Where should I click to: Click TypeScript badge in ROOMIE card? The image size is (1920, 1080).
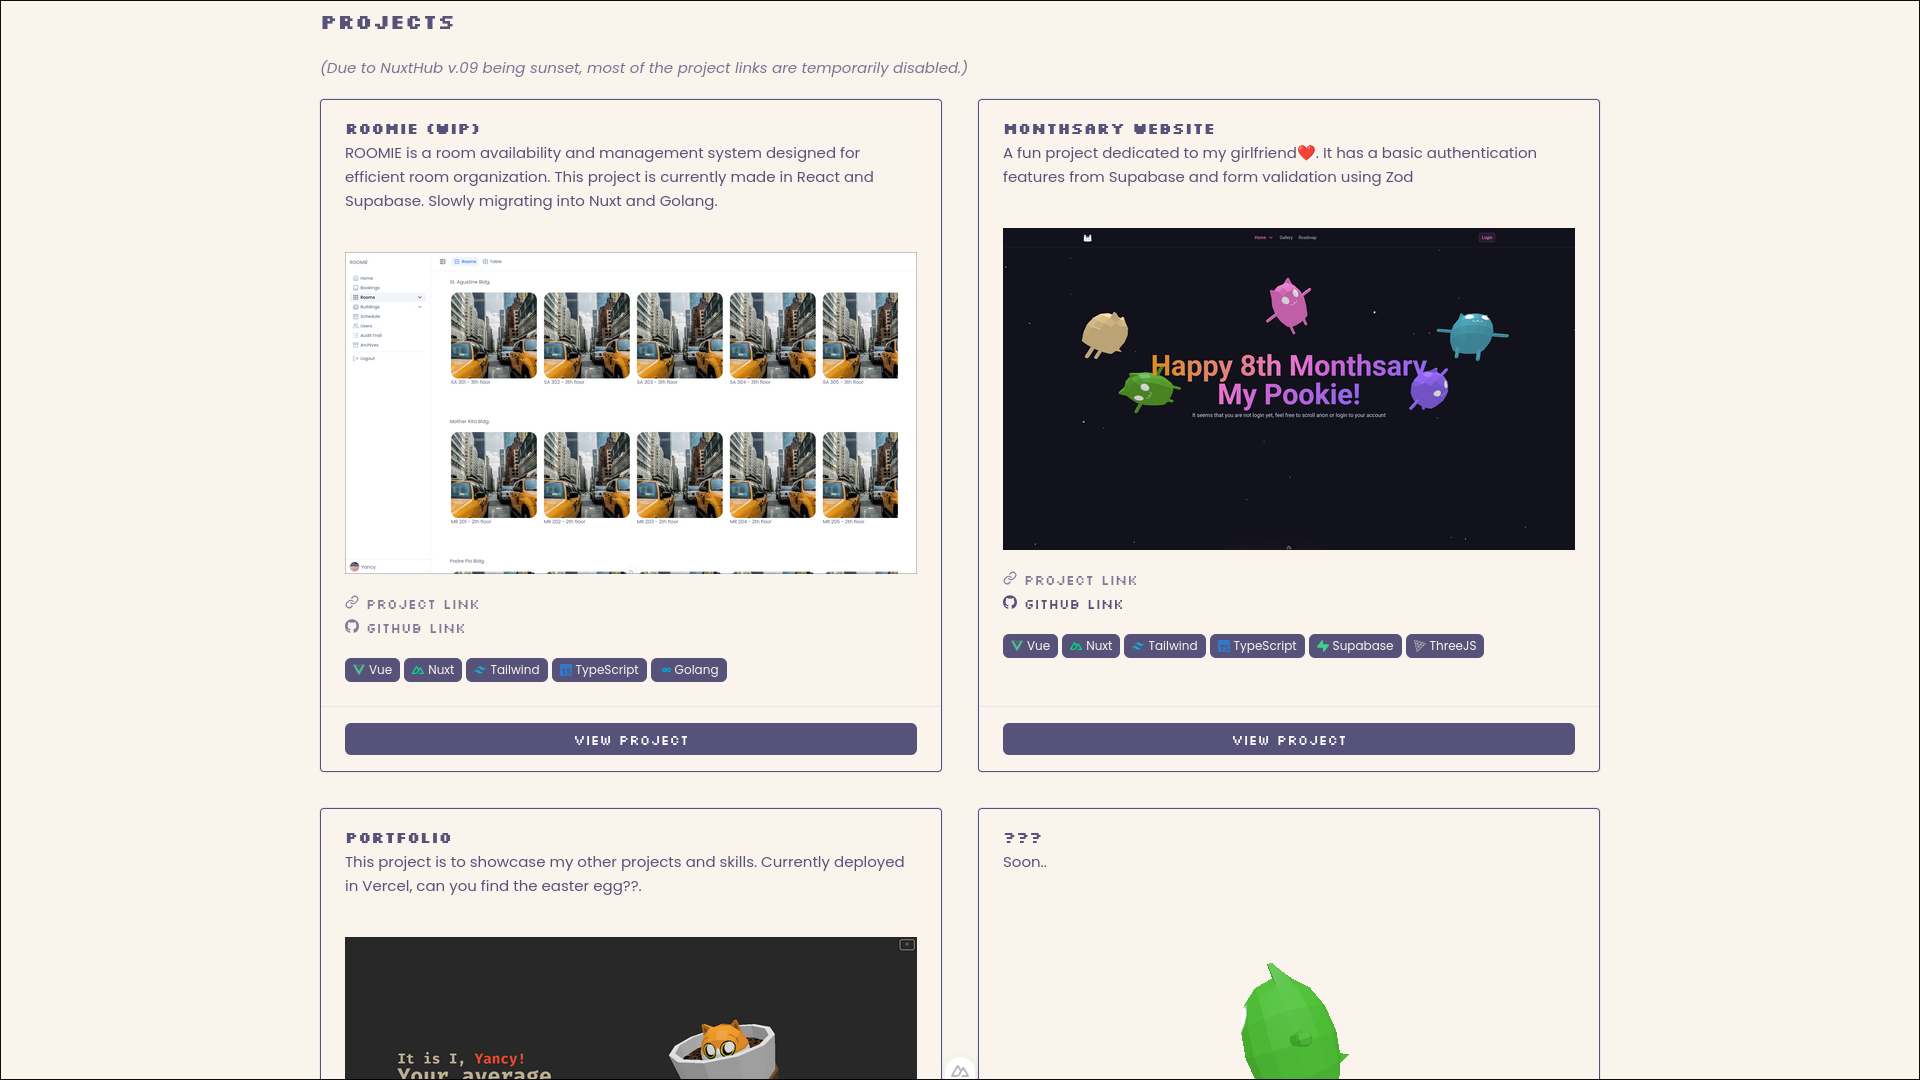599,670
